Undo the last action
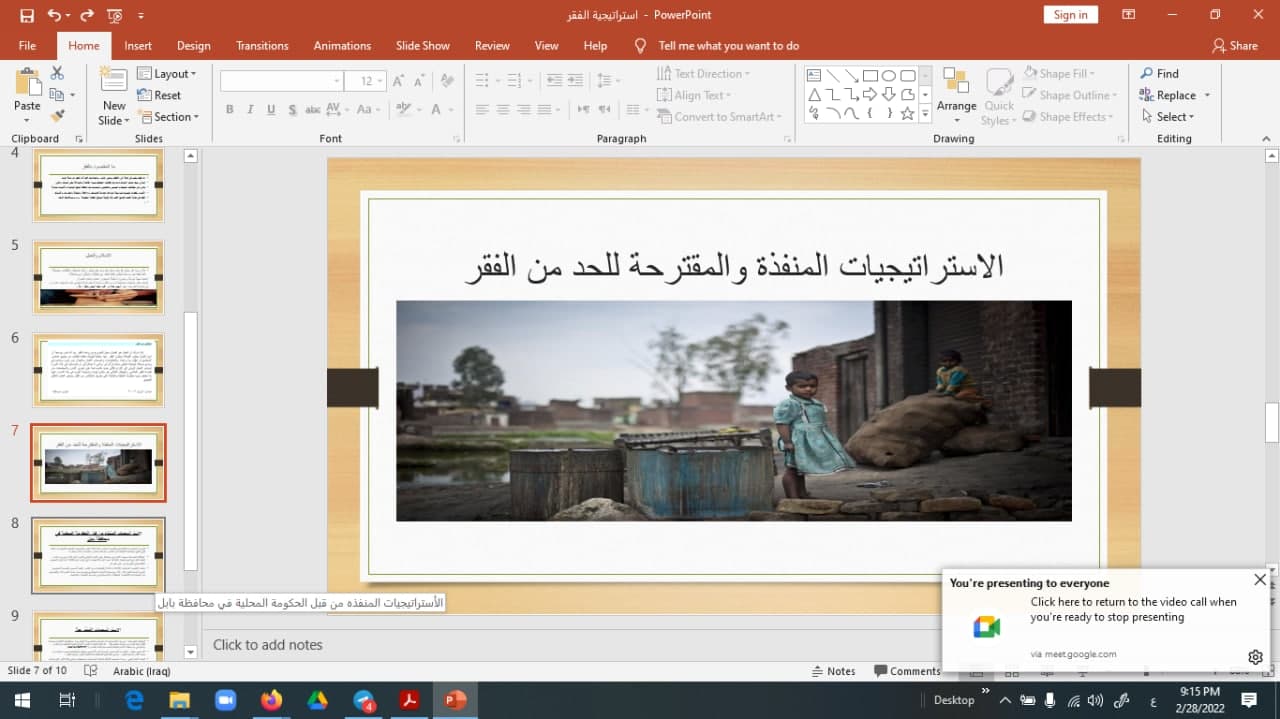This screenshot has height=719, width=1280. pos(53,15)
